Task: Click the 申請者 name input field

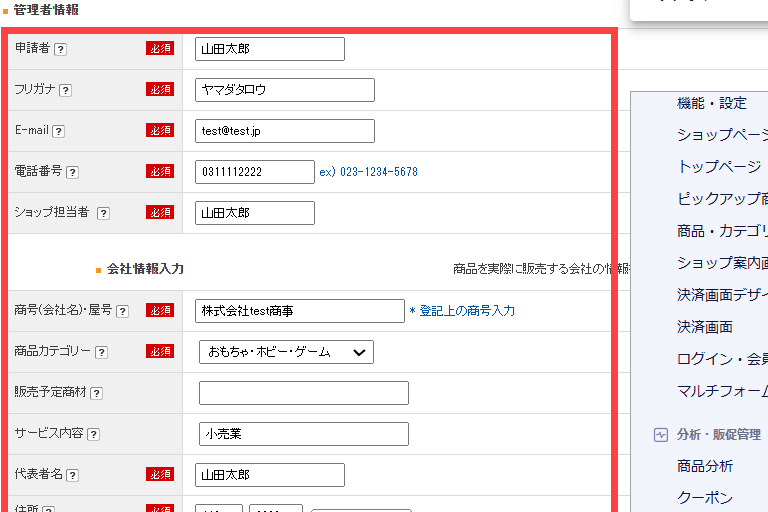Action: pyautogui.click(x=270, y=49)
